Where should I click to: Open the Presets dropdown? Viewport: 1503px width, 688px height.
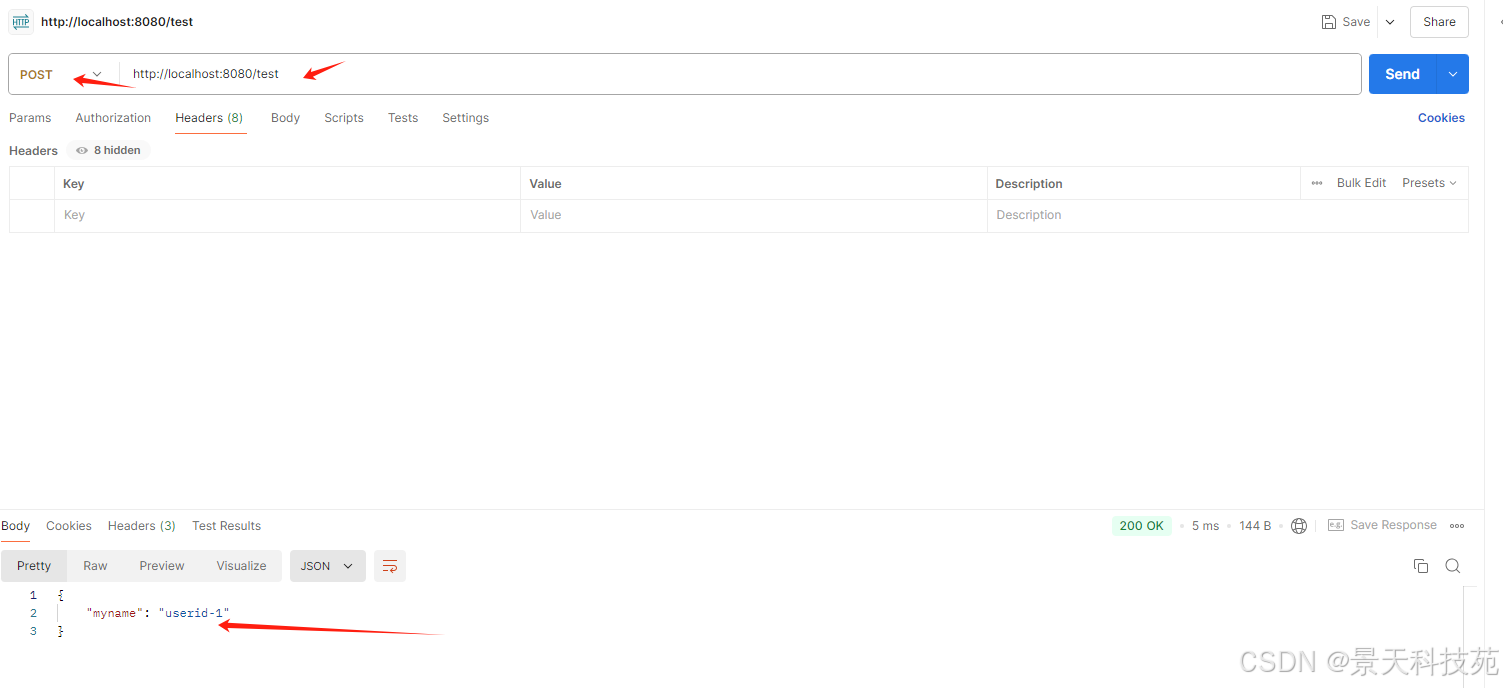1429,183
